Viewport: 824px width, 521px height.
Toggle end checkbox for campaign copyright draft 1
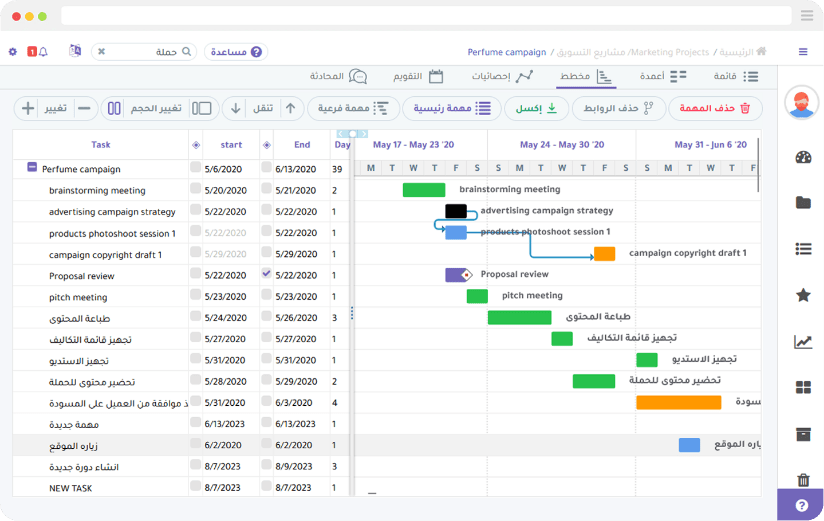[x=266, y=252]
